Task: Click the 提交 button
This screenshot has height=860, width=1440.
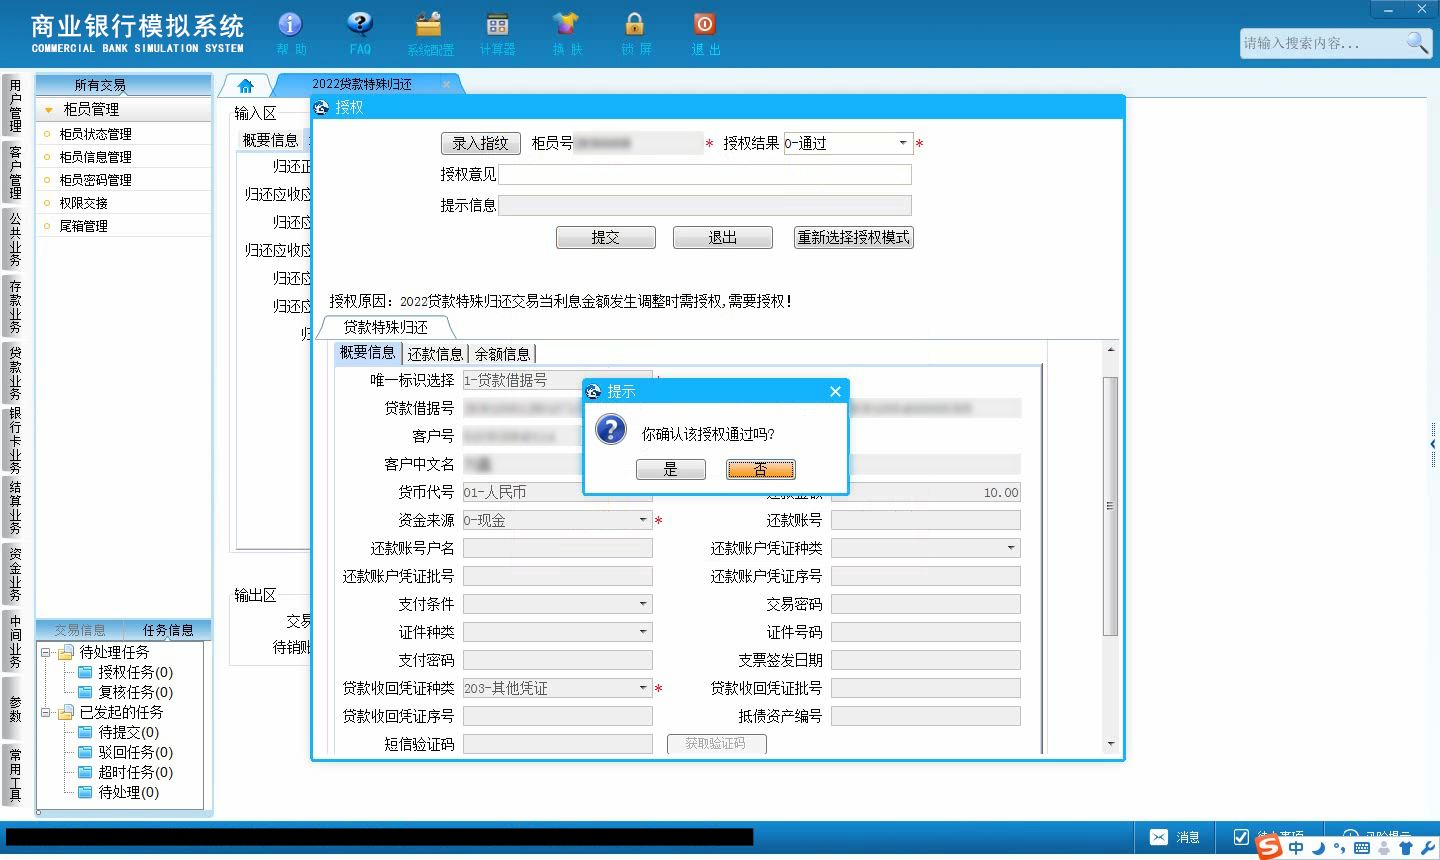Action: pos(605,238)
